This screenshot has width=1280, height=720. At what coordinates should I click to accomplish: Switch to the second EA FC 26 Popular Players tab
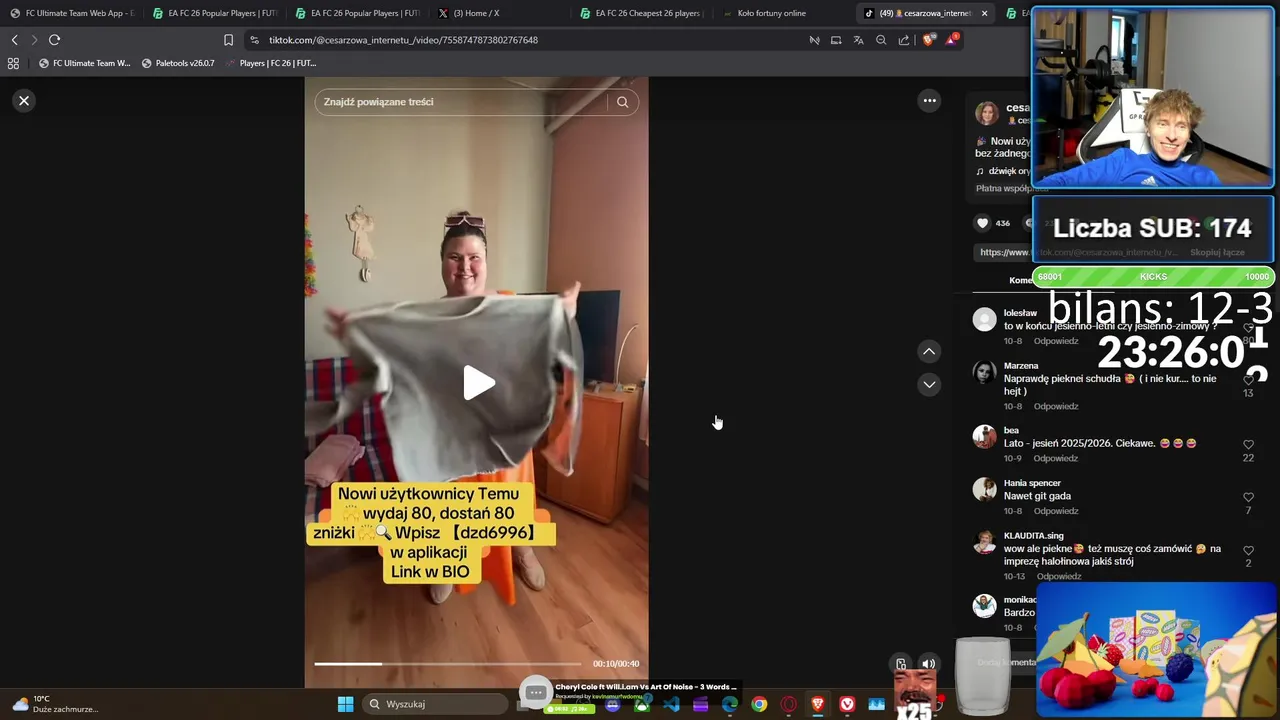pos(357,13)
